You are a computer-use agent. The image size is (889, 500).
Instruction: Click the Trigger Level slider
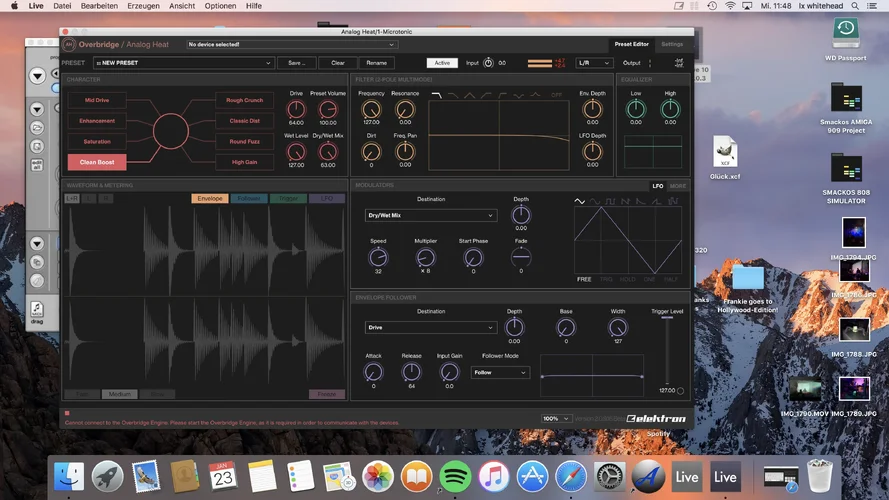coord(665,350)
